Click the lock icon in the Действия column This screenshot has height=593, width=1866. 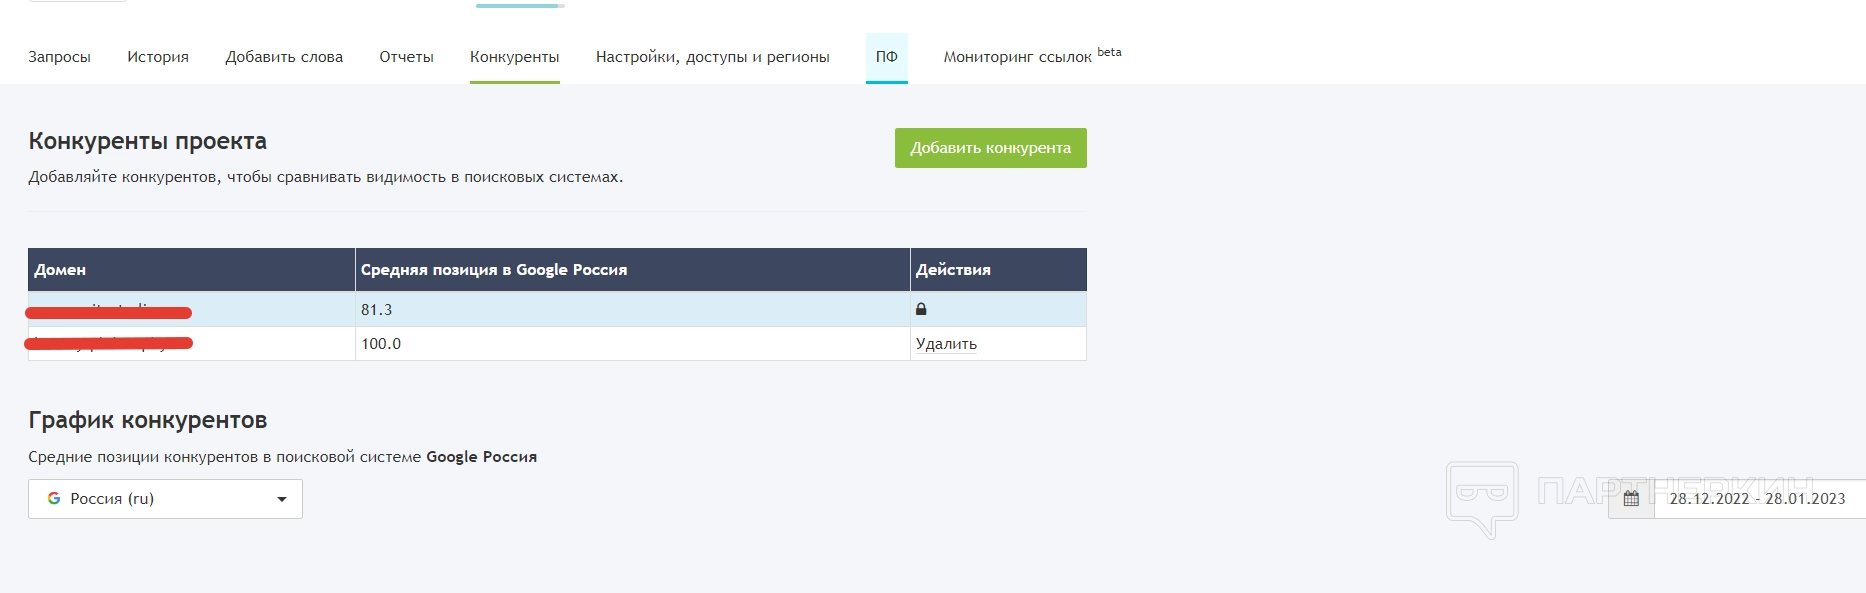pyautogui.click(x=921, y=309)
